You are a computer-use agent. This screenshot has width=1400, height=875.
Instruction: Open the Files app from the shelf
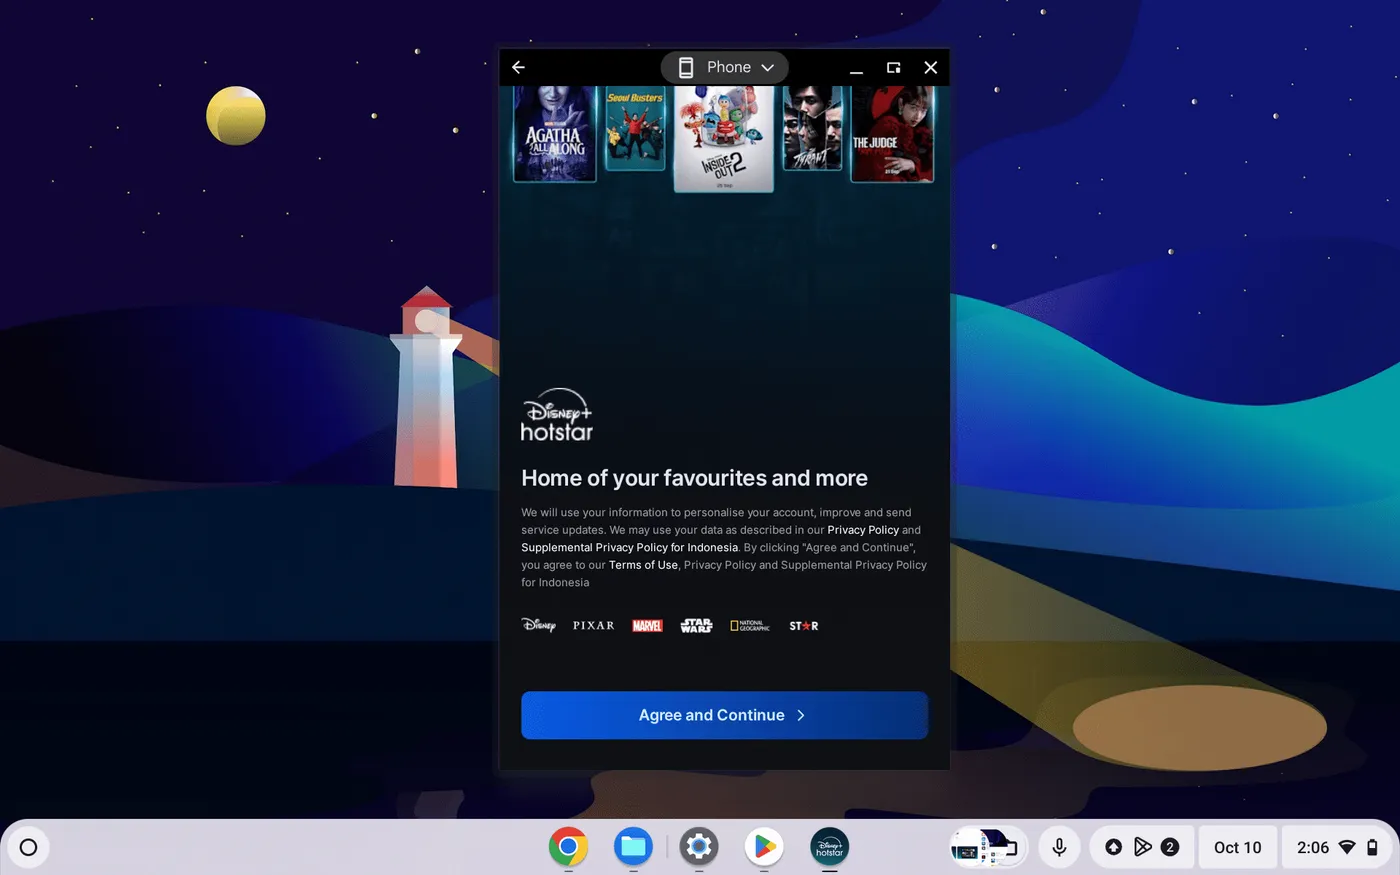click(633, 847)
